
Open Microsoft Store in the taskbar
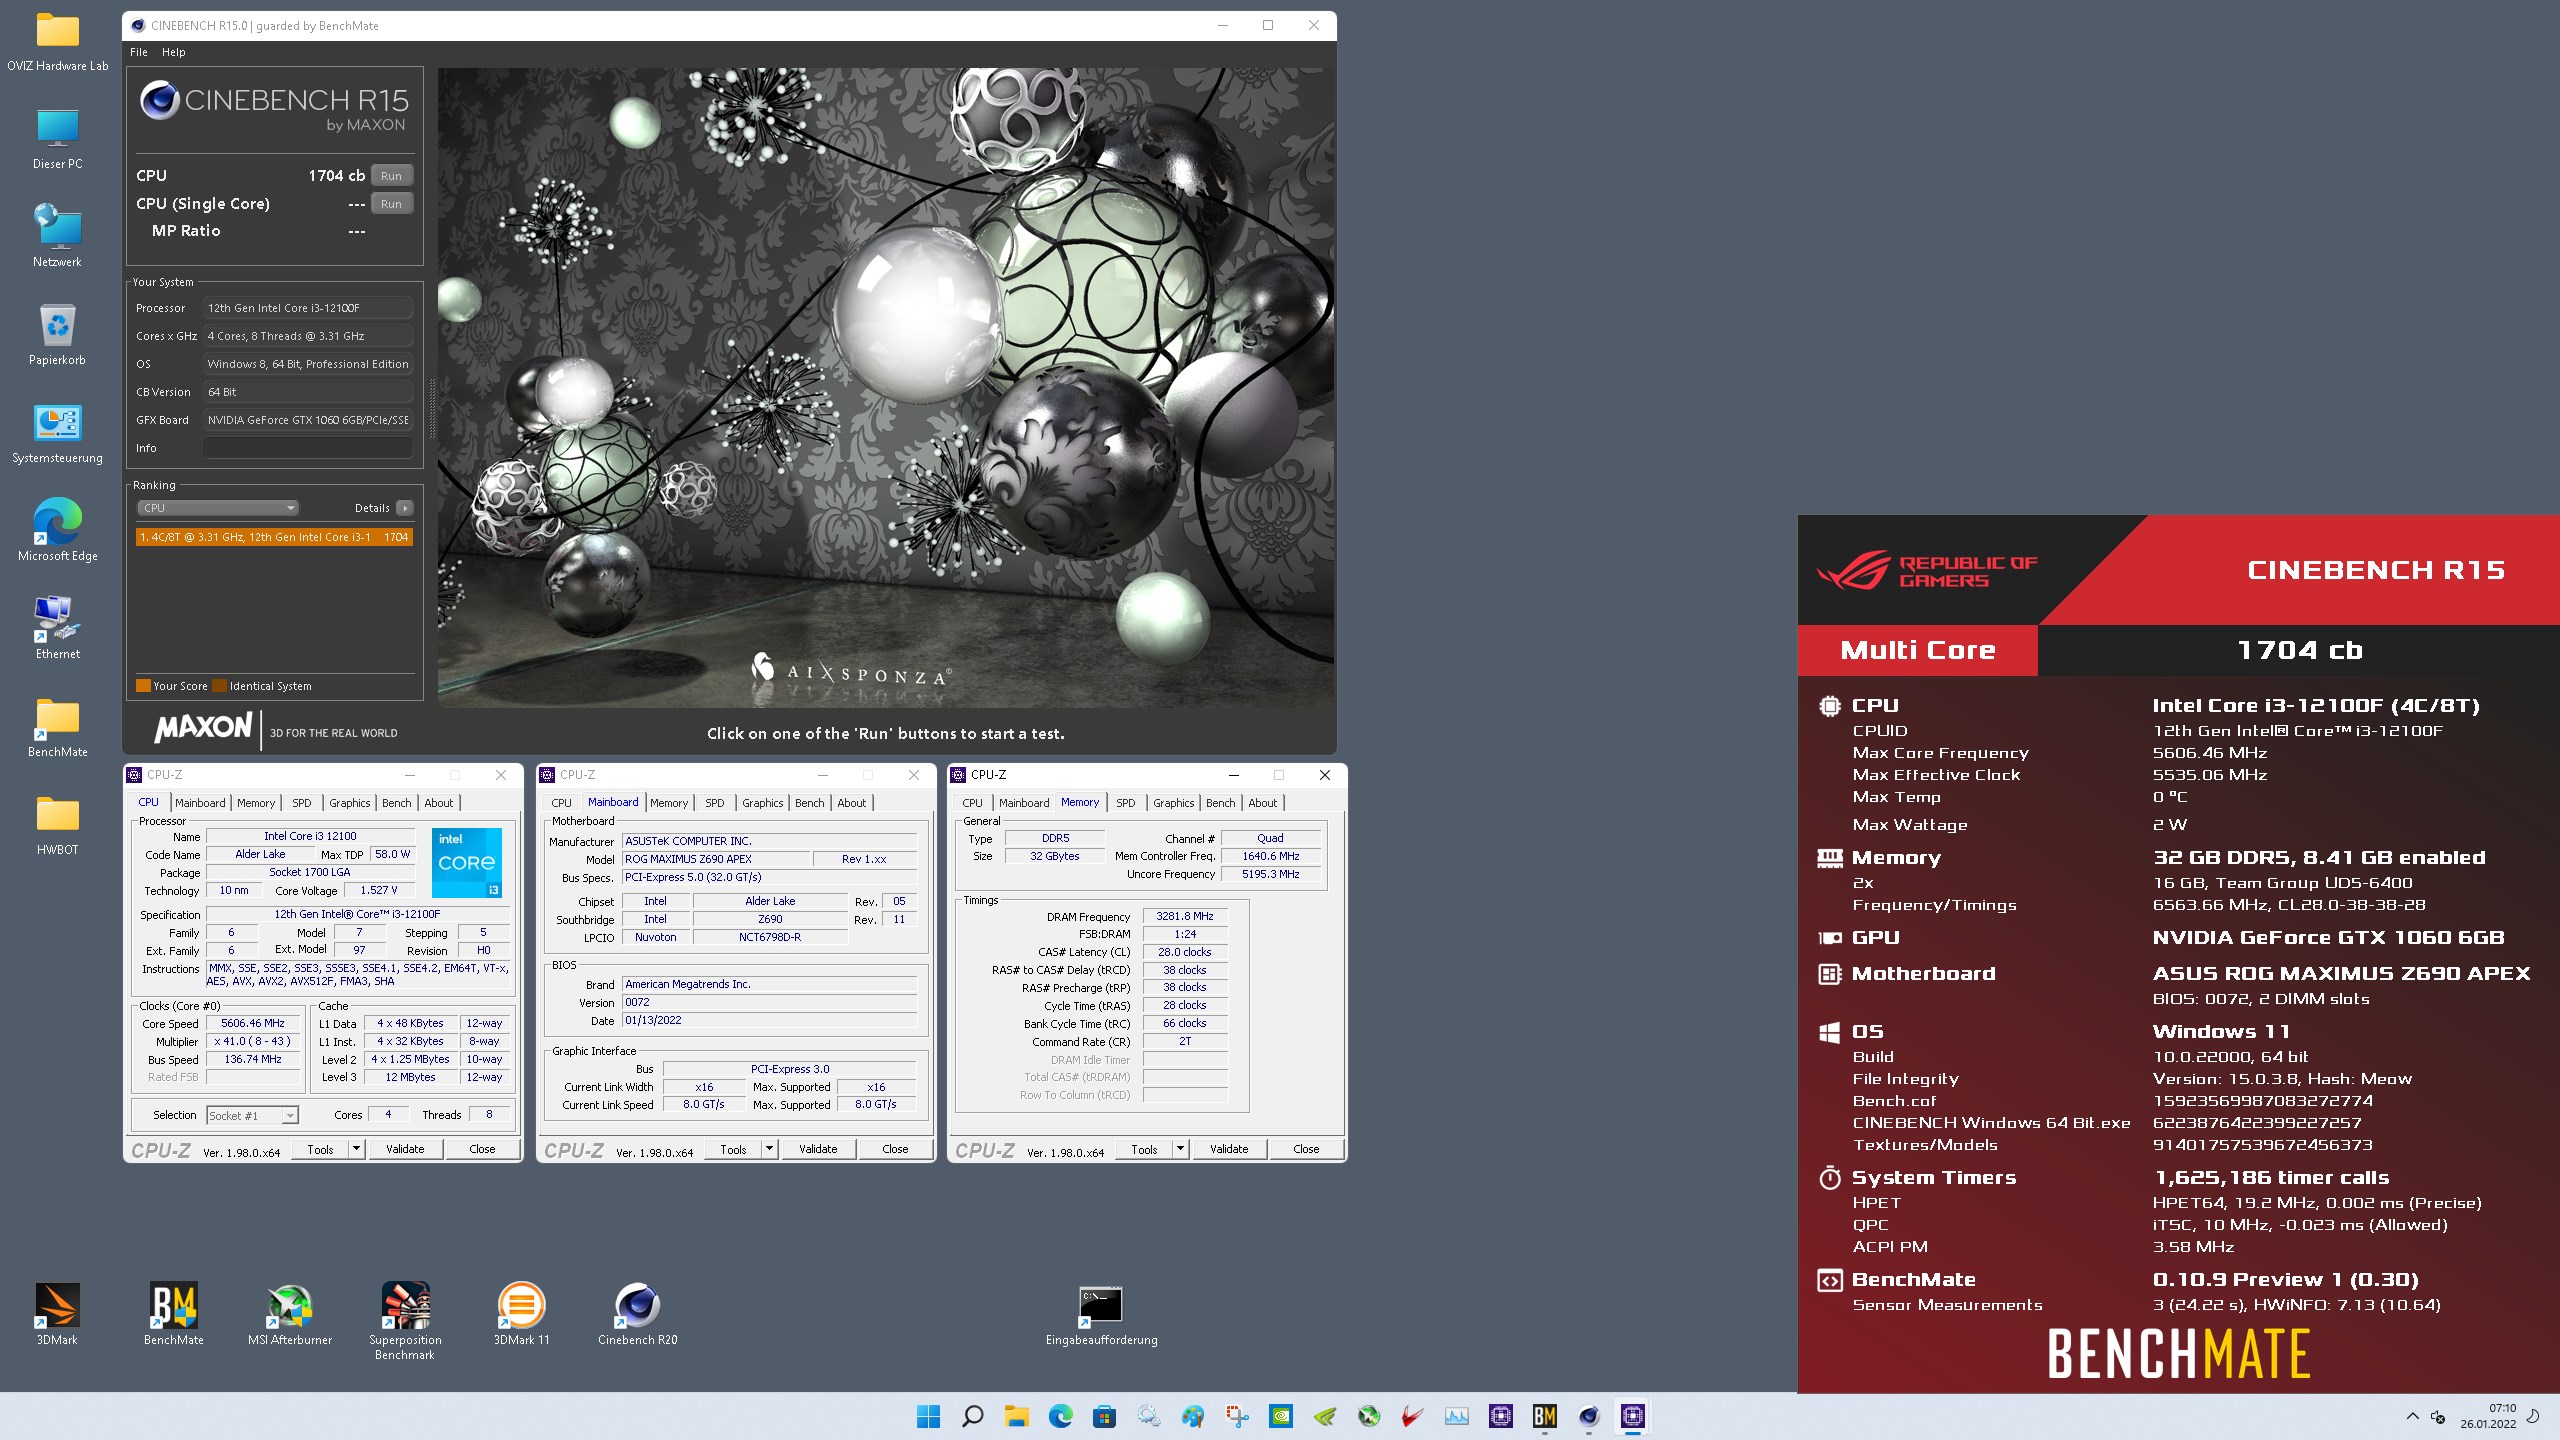1104,1416
